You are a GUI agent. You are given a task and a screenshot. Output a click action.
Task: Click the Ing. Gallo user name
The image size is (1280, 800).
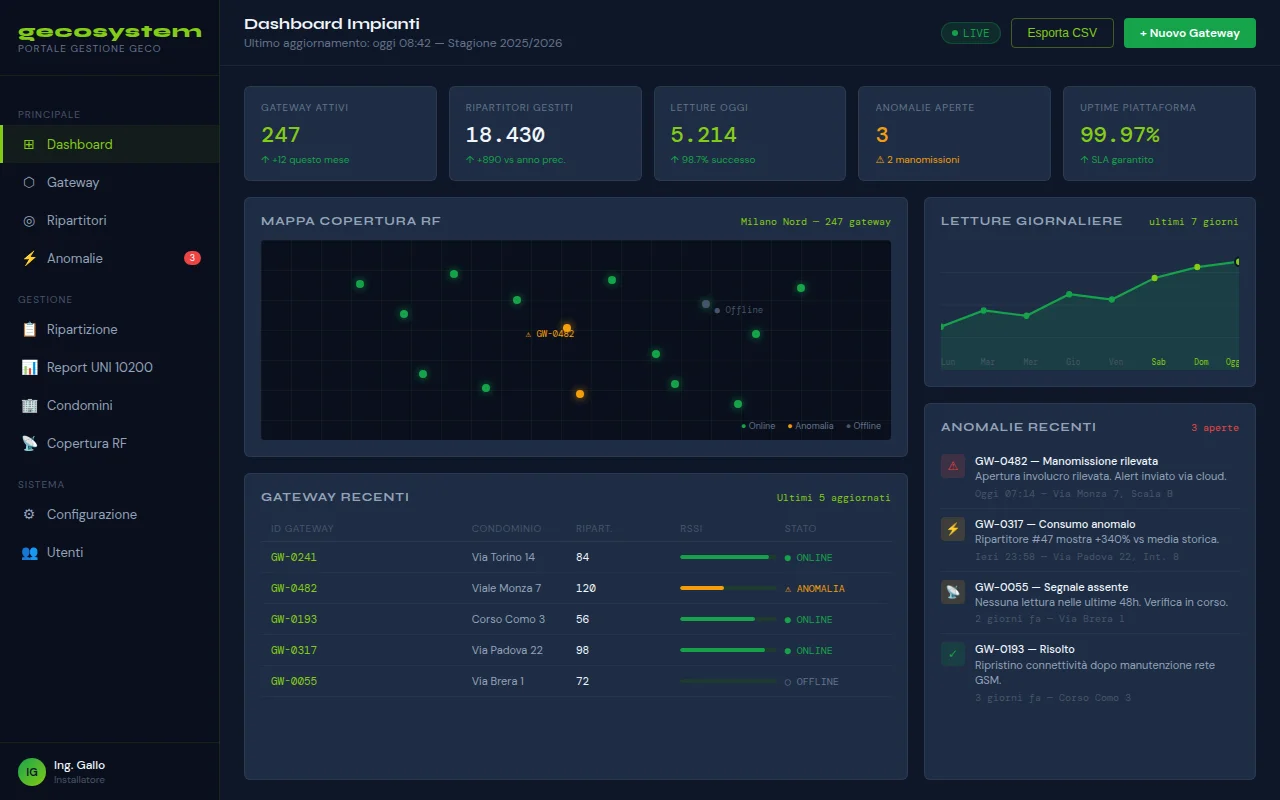pos(79,765)
